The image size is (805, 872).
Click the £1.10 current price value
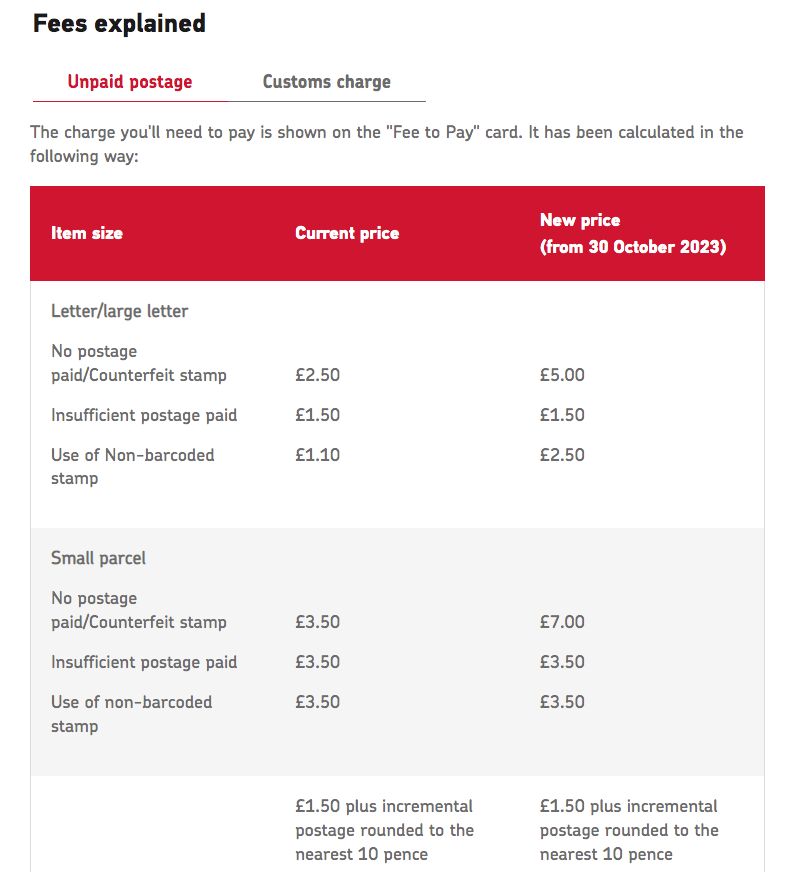(318, 455)
